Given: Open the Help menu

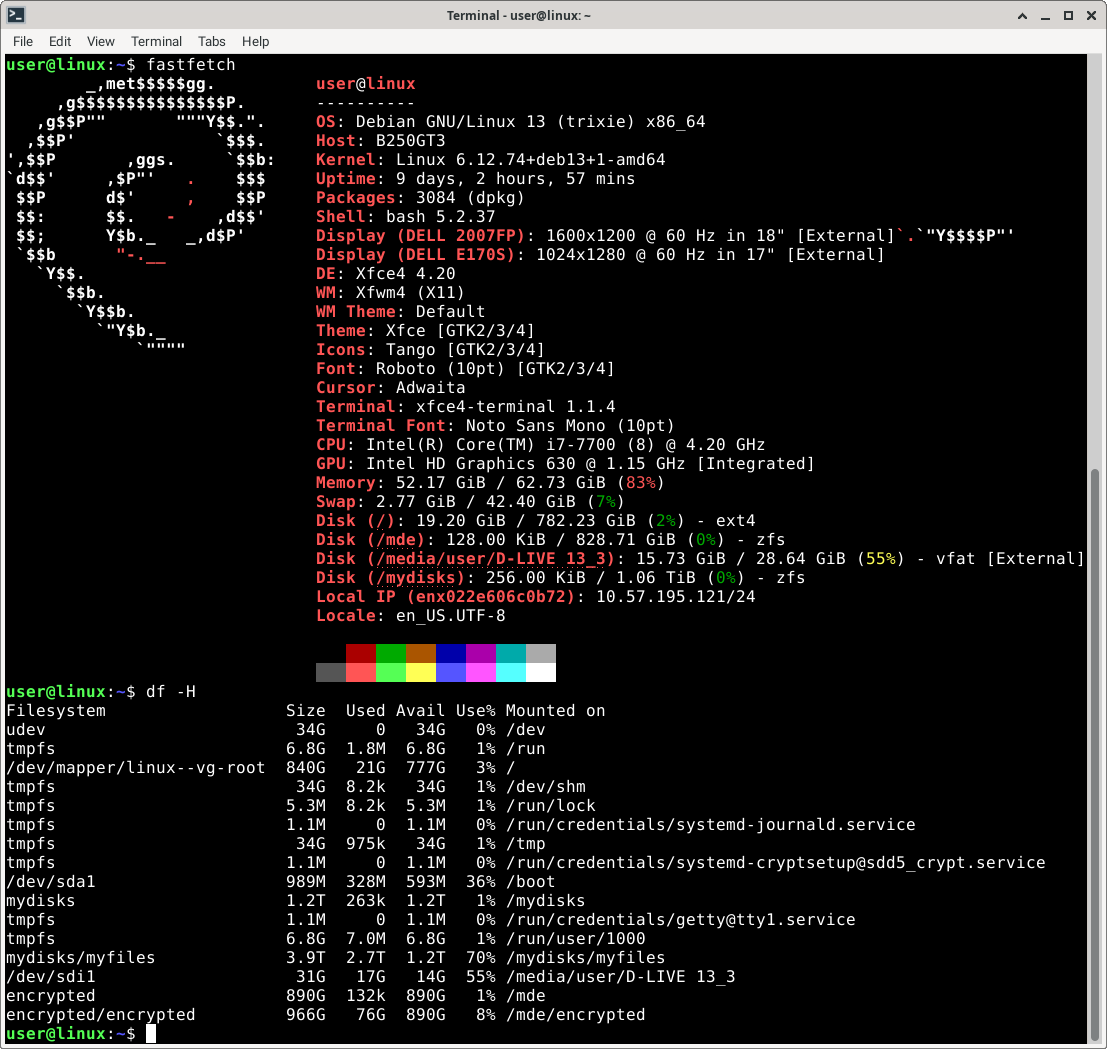Looking at the screenshot, I should 255,42.
